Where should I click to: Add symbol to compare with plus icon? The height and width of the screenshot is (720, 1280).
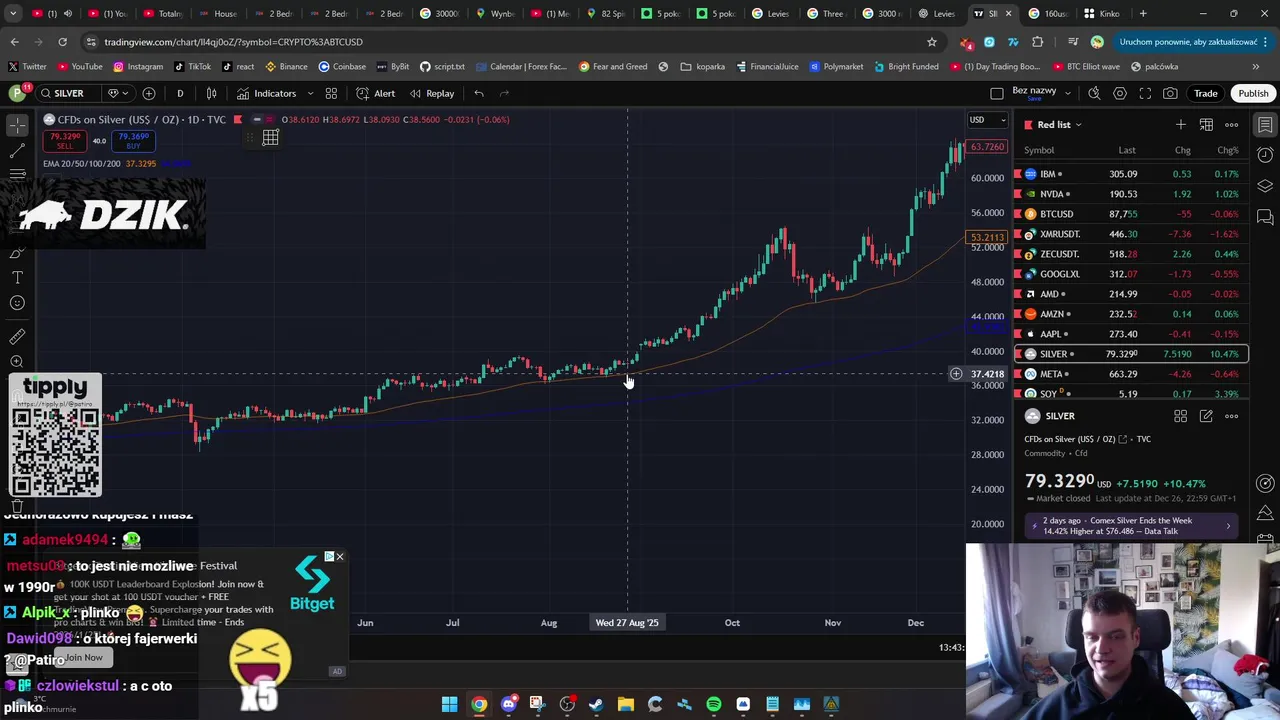point(149,93)
